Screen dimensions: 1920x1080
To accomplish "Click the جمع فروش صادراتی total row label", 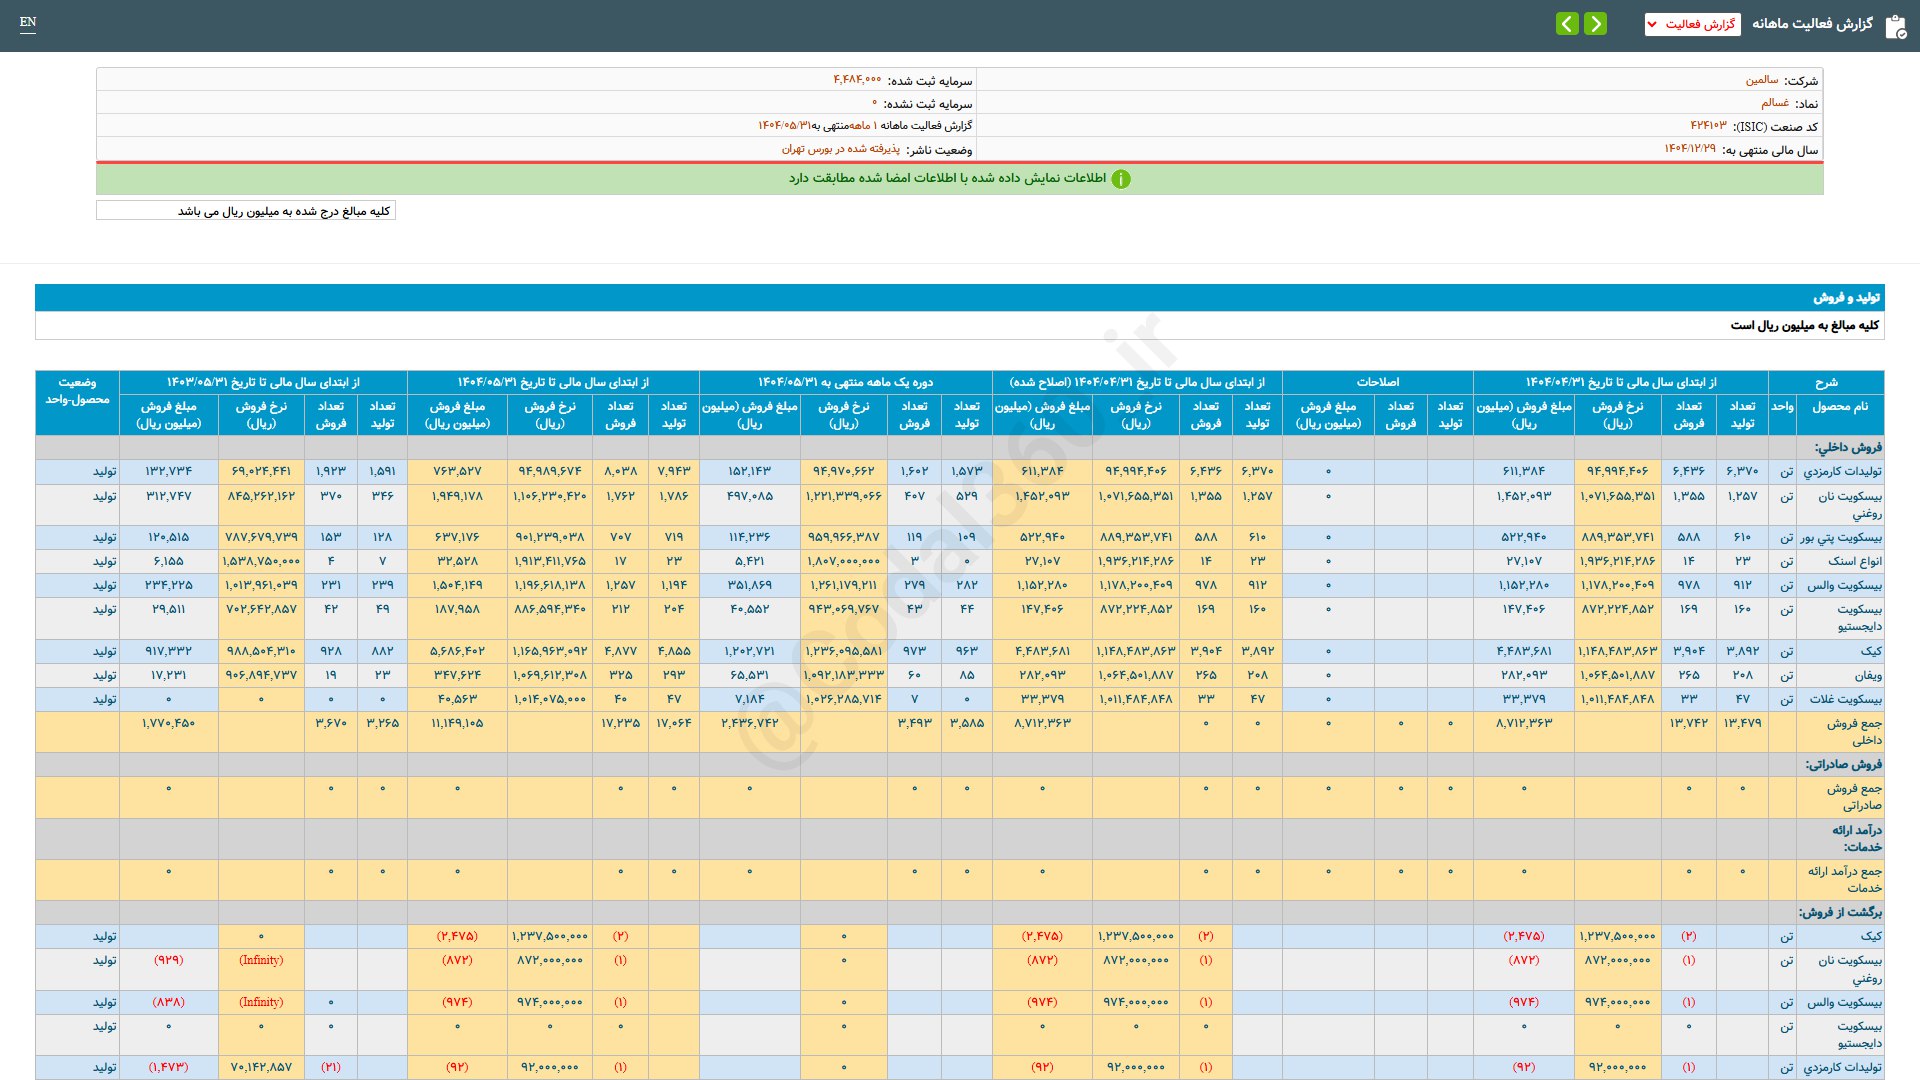I will [x=1854, y=797].
